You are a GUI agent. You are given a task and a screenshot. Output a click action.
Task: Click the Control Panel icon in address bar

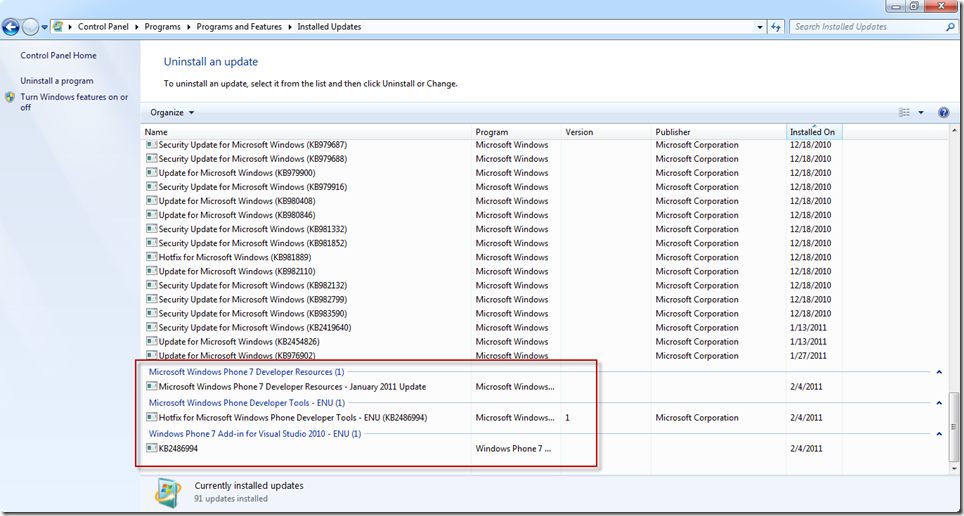click(x=58, y=26)
